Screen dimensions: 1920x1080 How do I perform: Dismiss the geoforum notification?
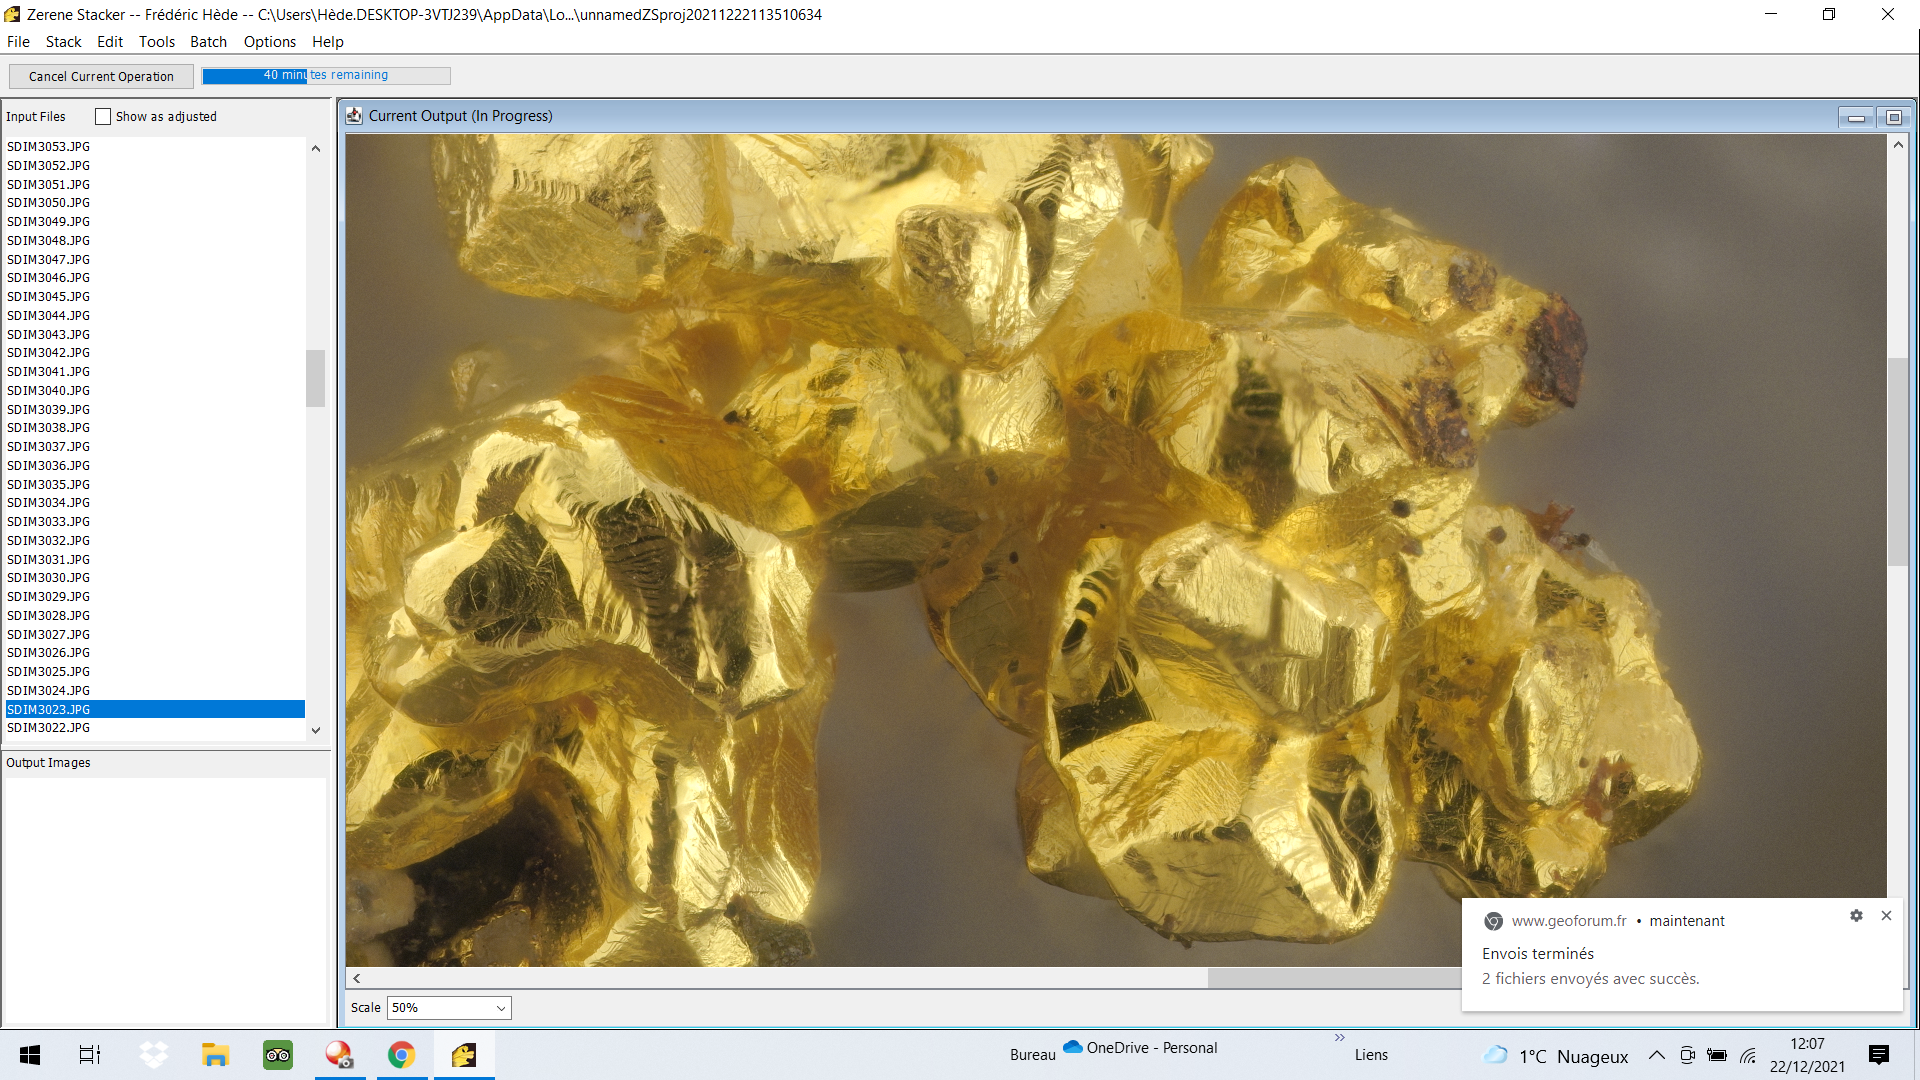(1886, 916)
